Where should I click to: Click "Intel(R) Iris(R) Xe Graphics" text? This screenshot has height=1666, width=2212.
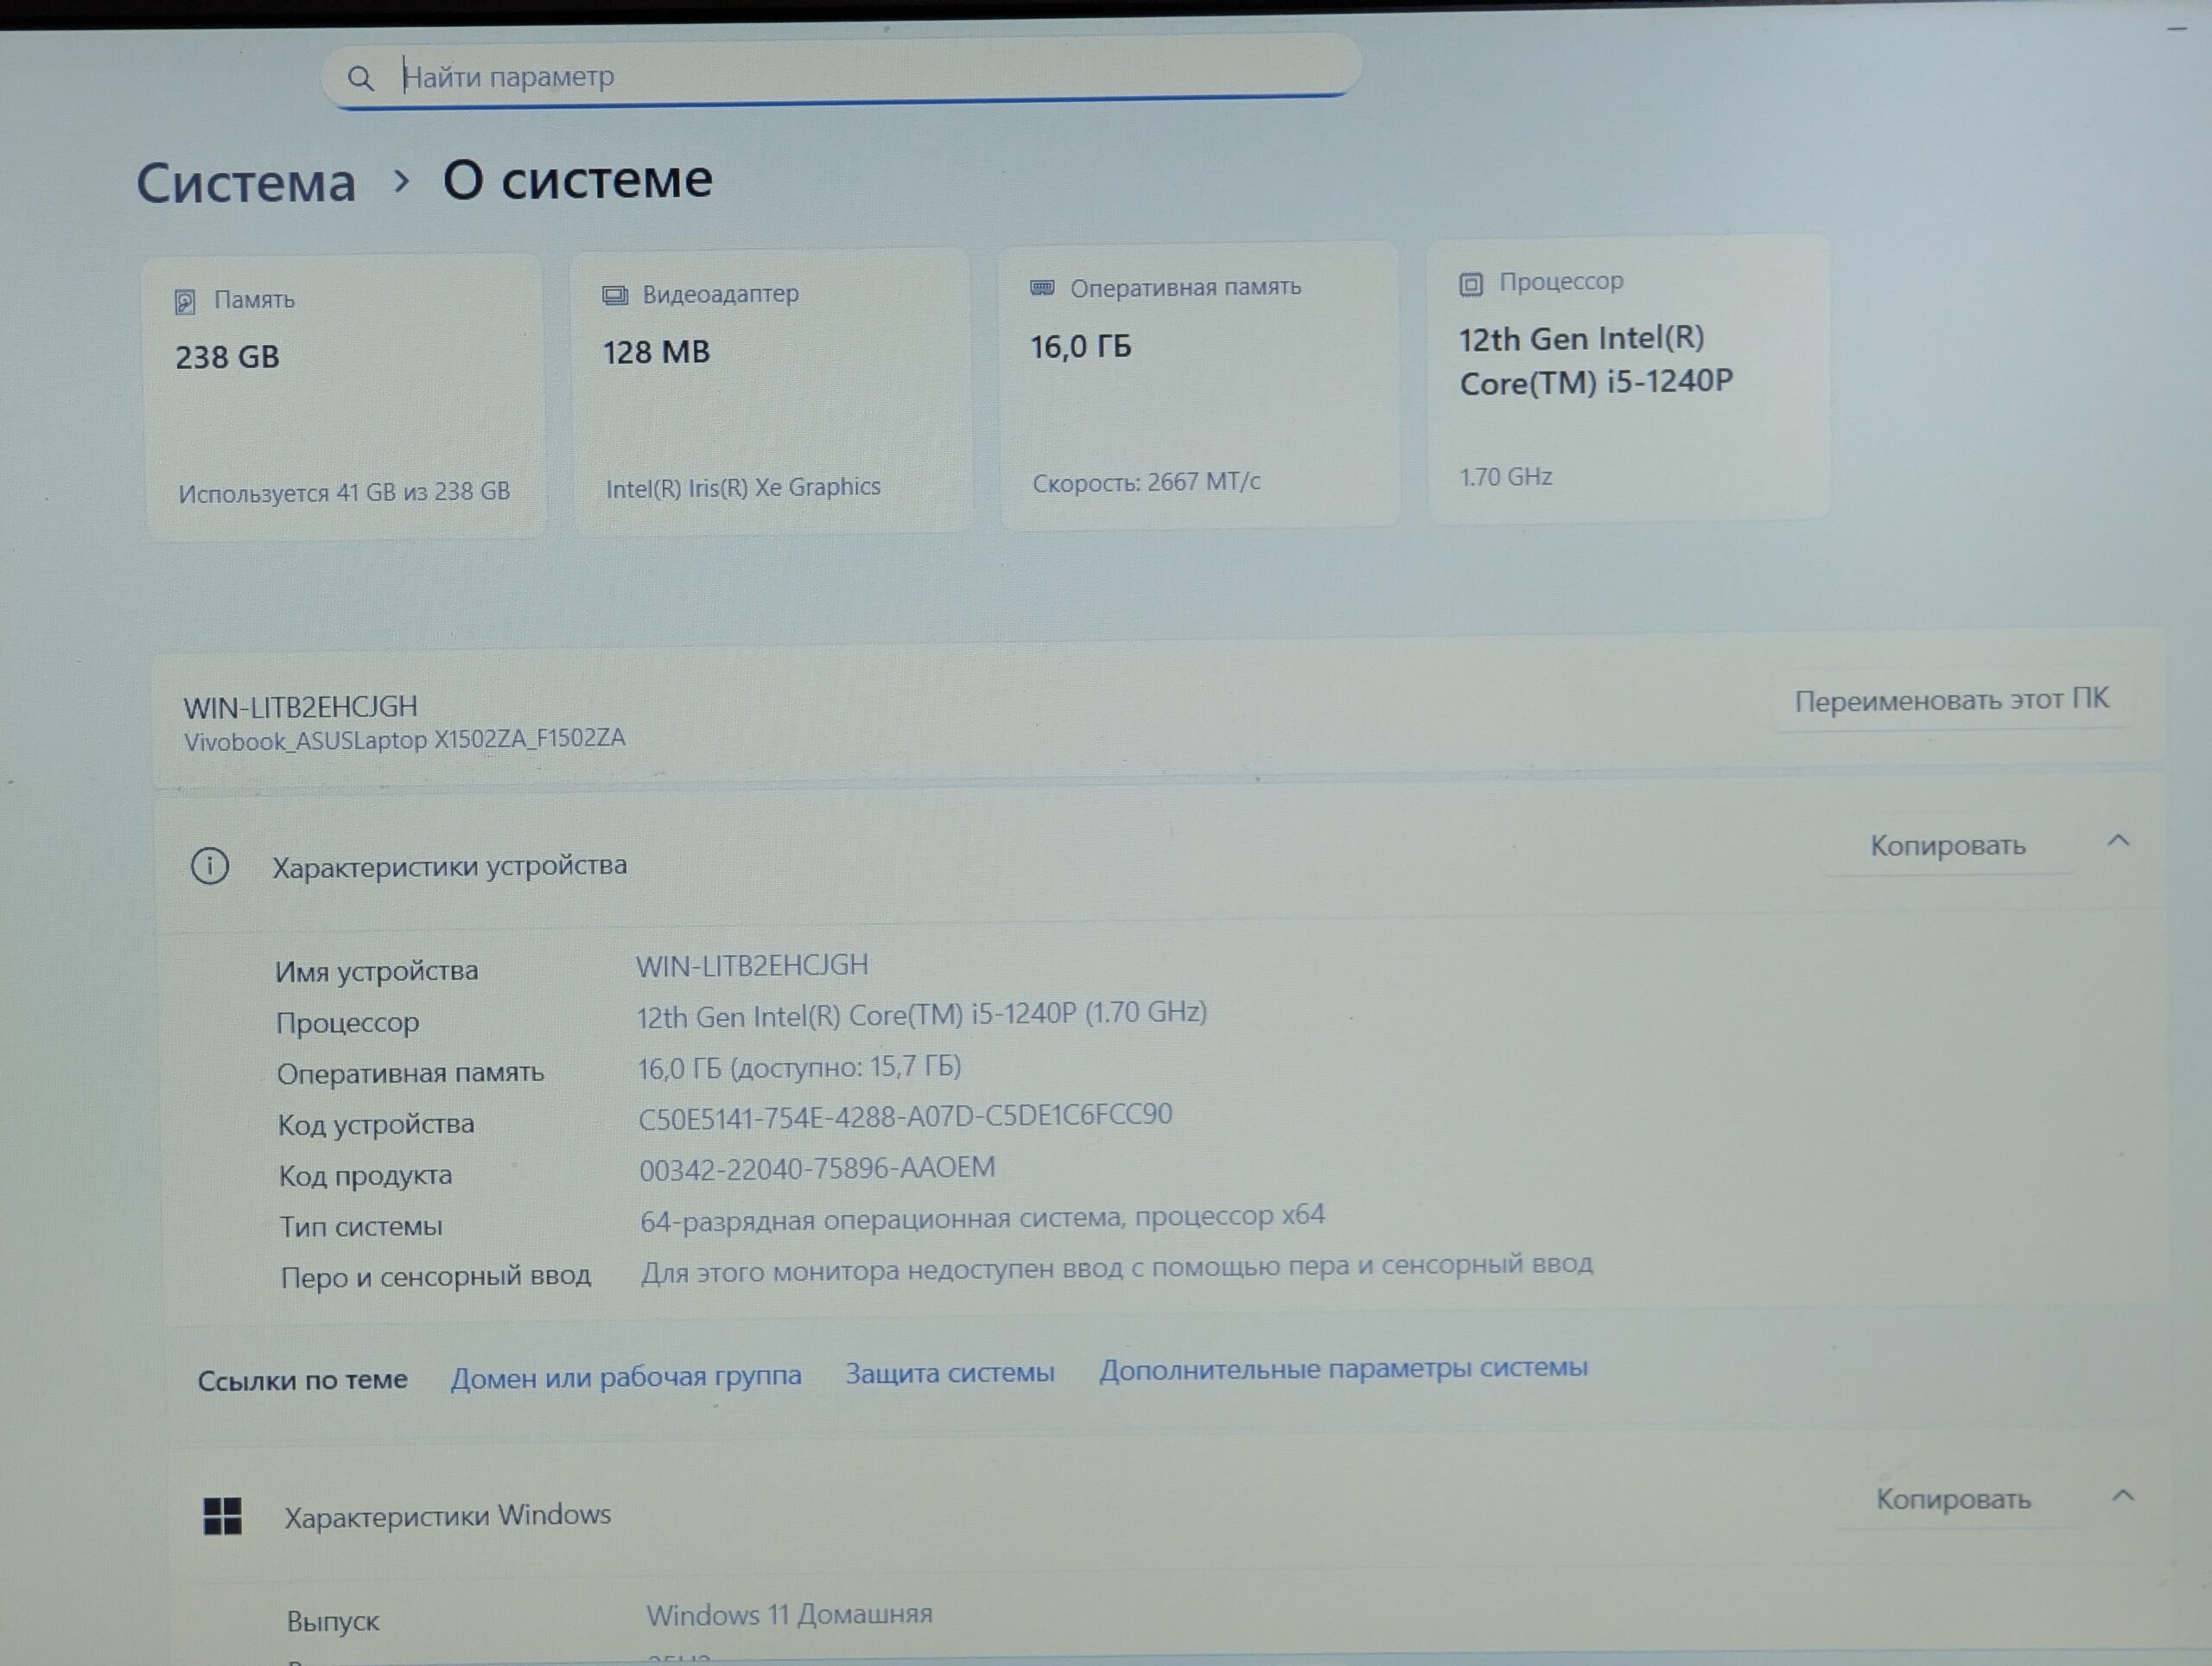coord(743,488)
